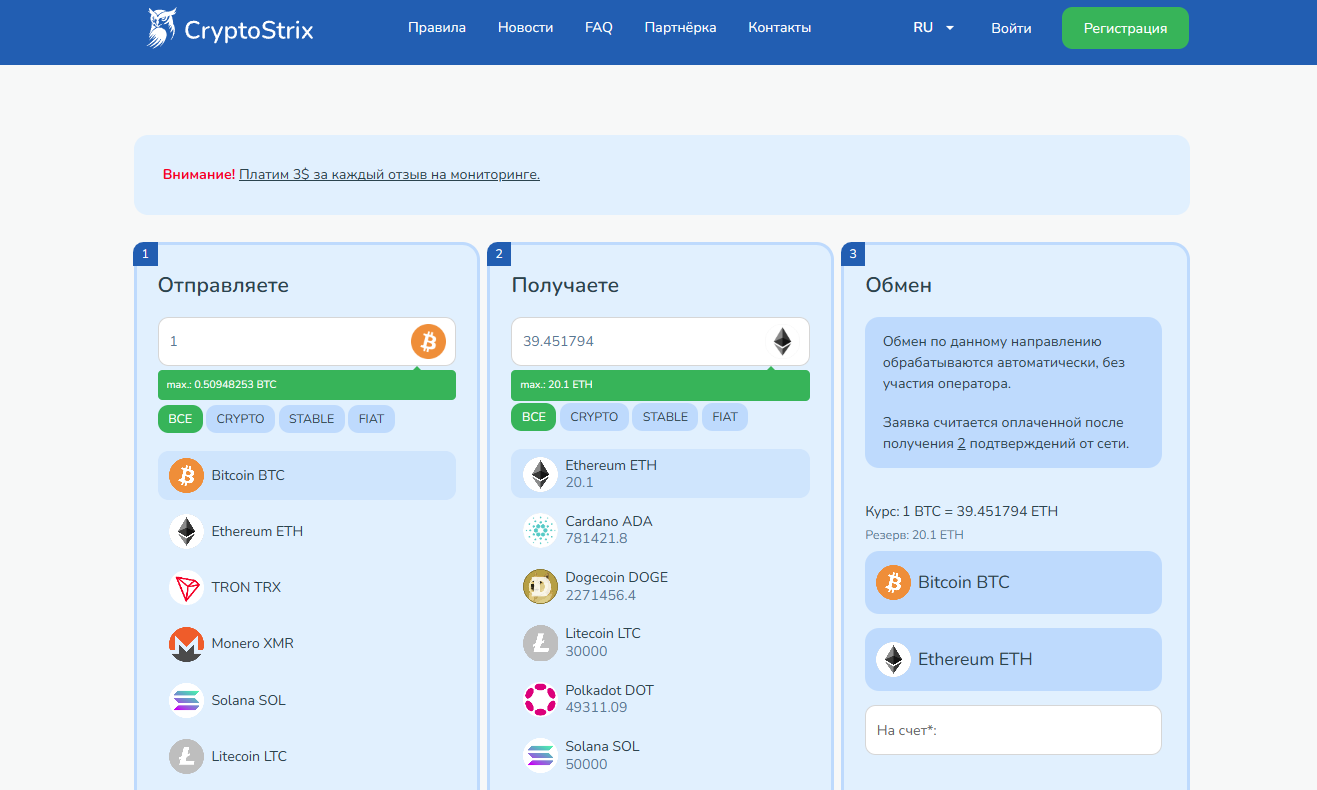Image resolution: width=1317 pixels, height=790 pixels.
Task: Click Отправляете column heading
Action: (223, 285)
